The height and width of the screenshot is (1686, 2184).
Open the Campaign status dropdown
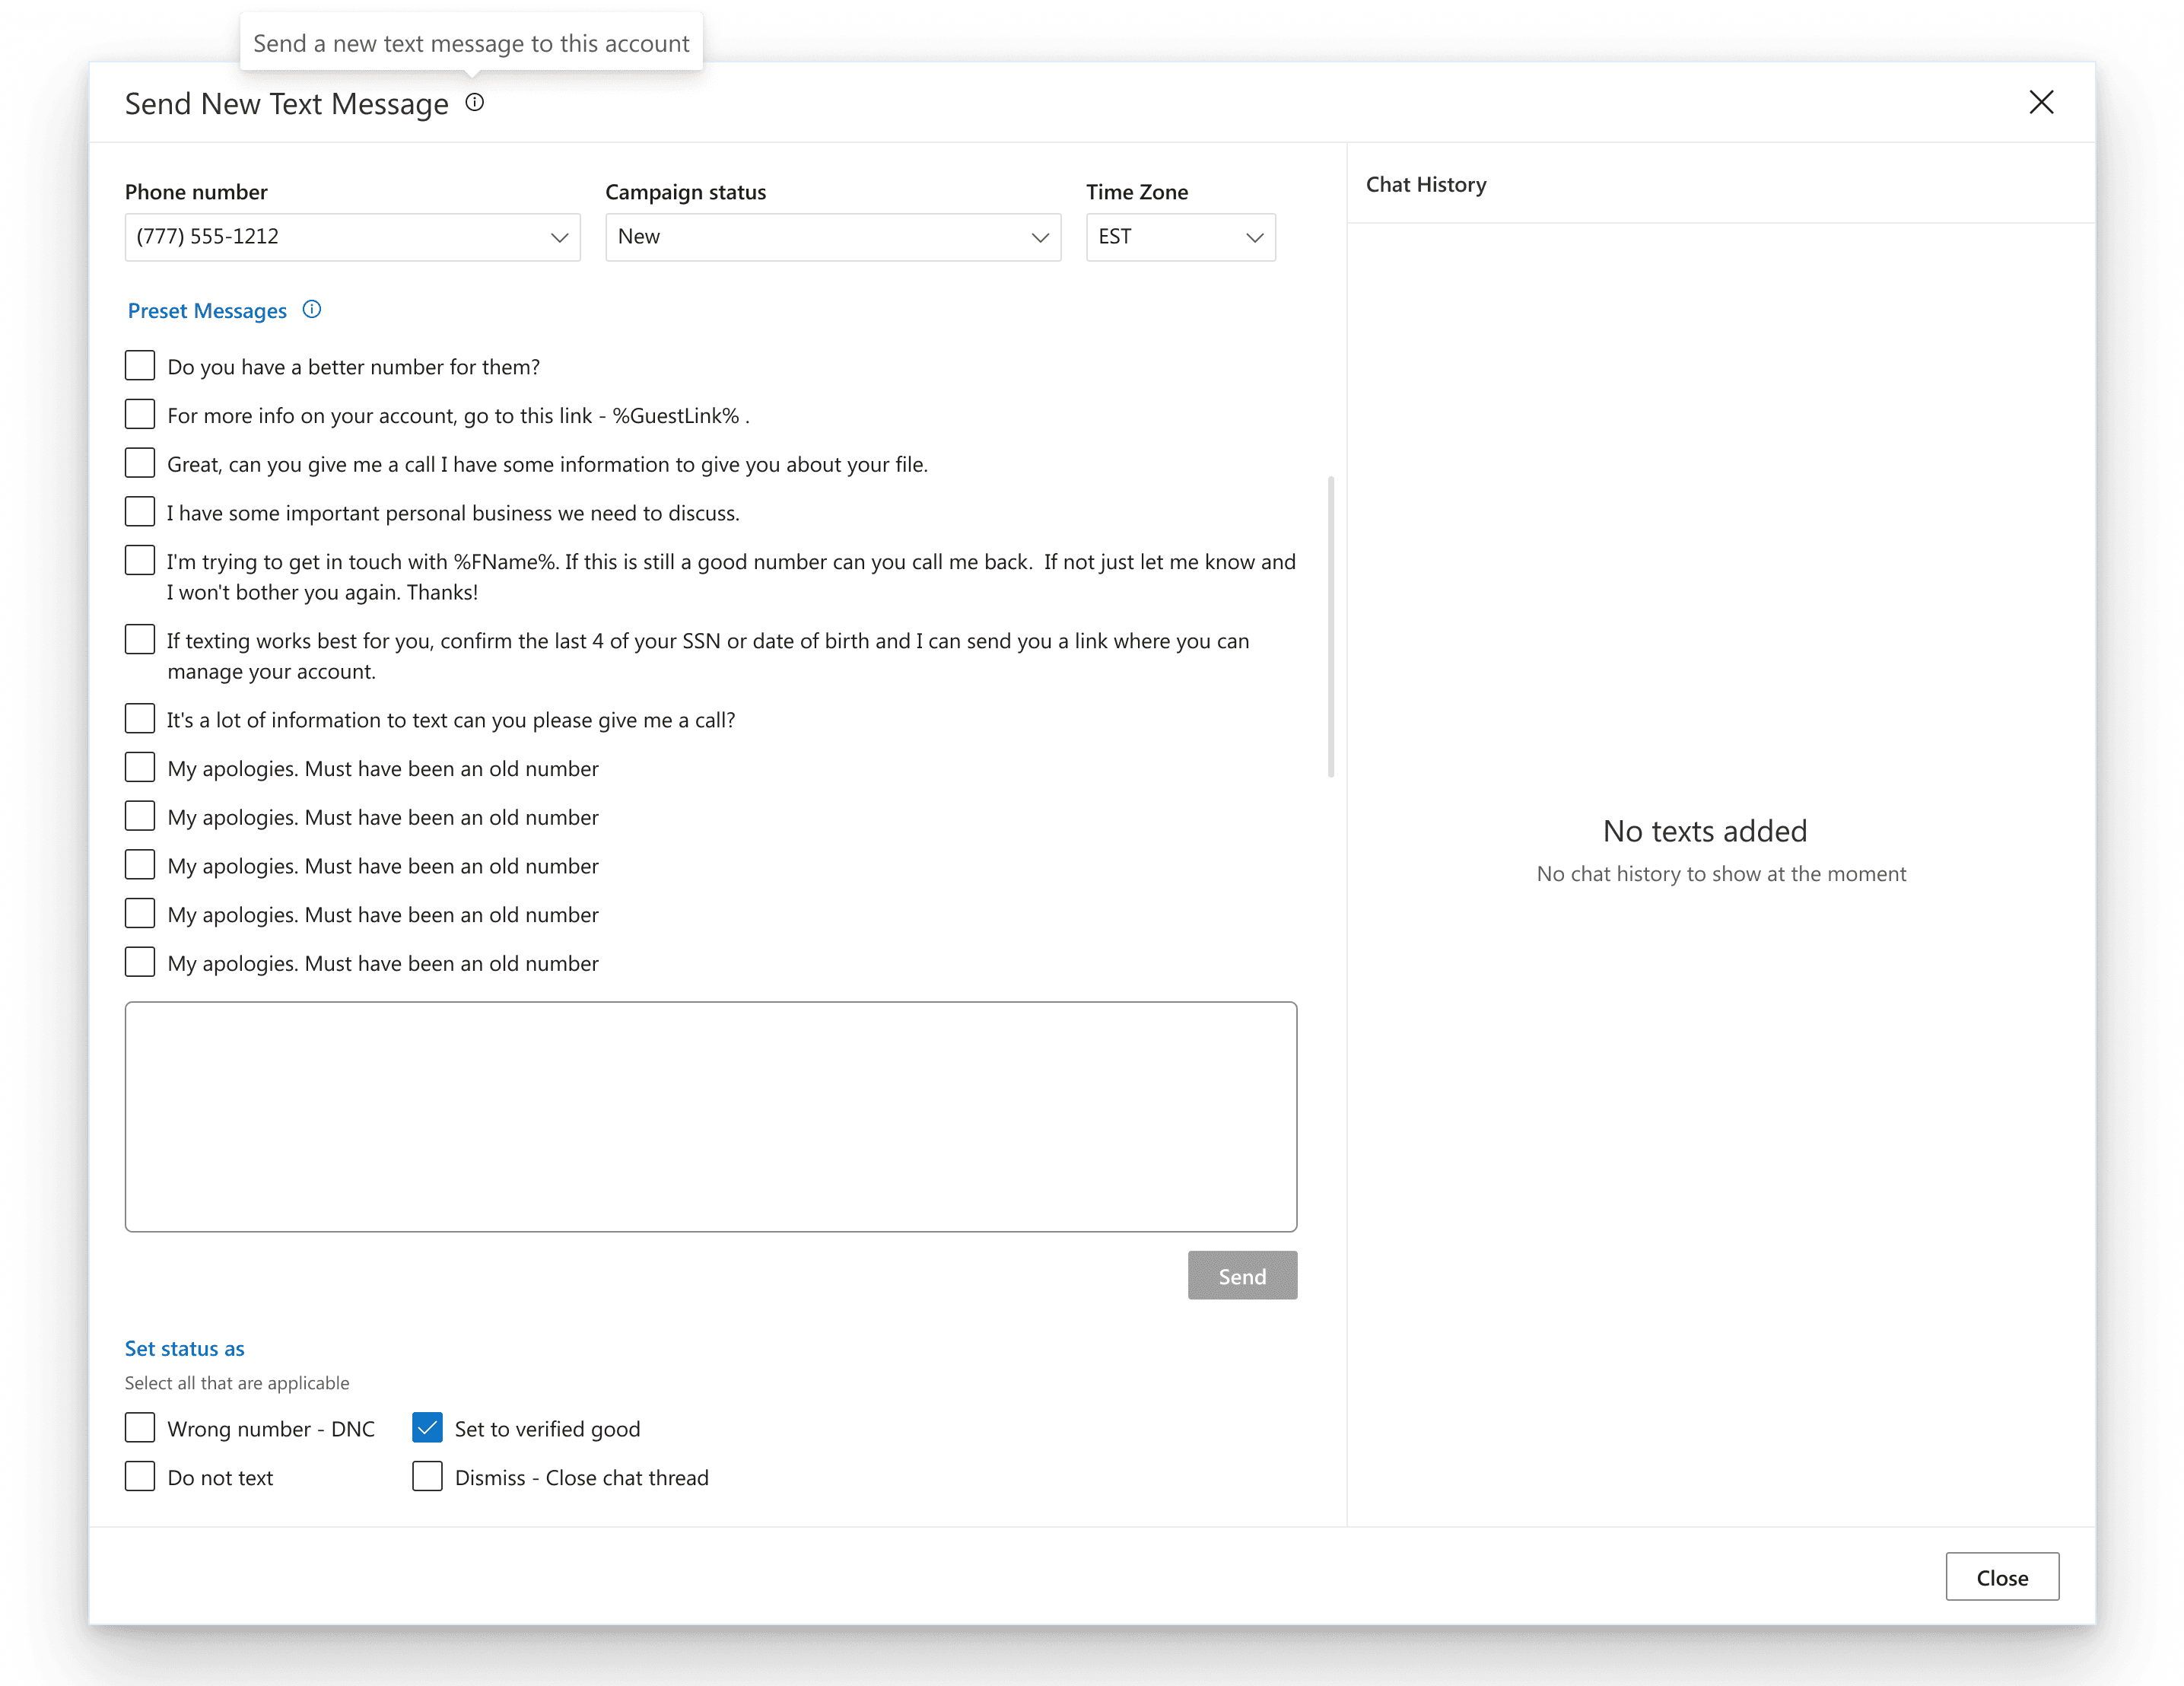(x=832, y=237)
